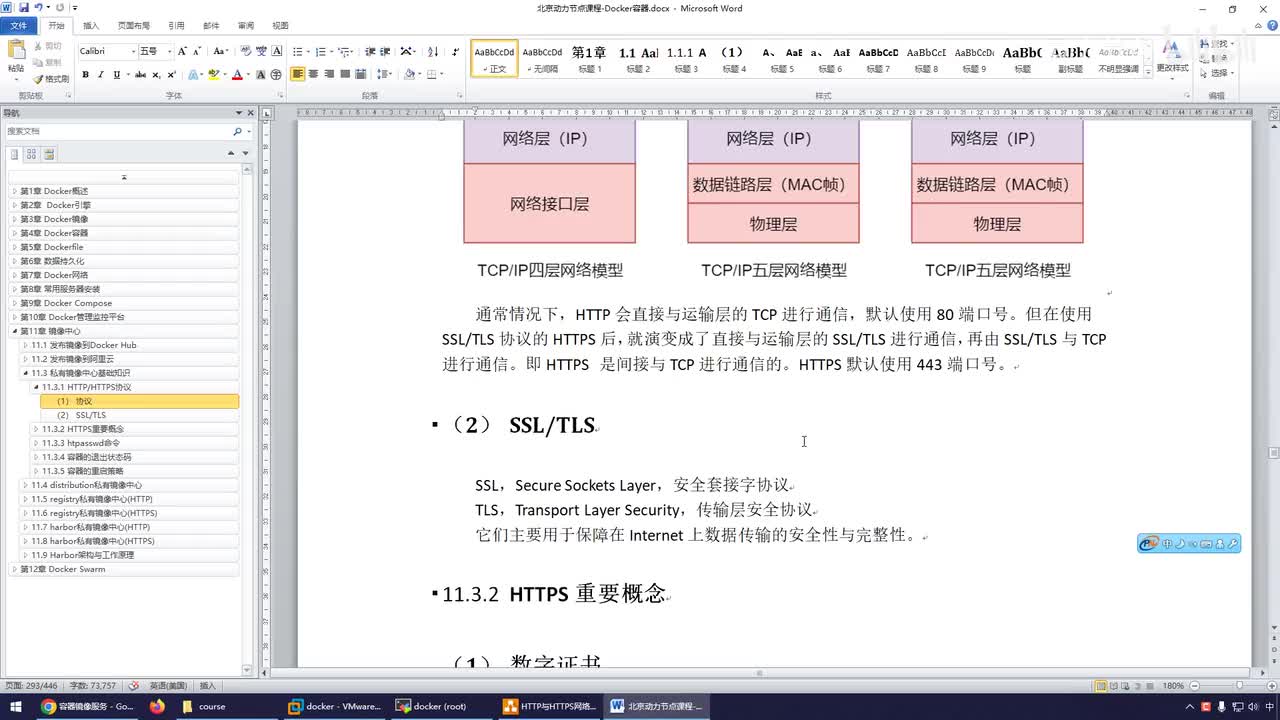Viewport: 1280px width, 720px height.
Task: Open Firefox from the Windows taskbar
Action: coord(157,706)
